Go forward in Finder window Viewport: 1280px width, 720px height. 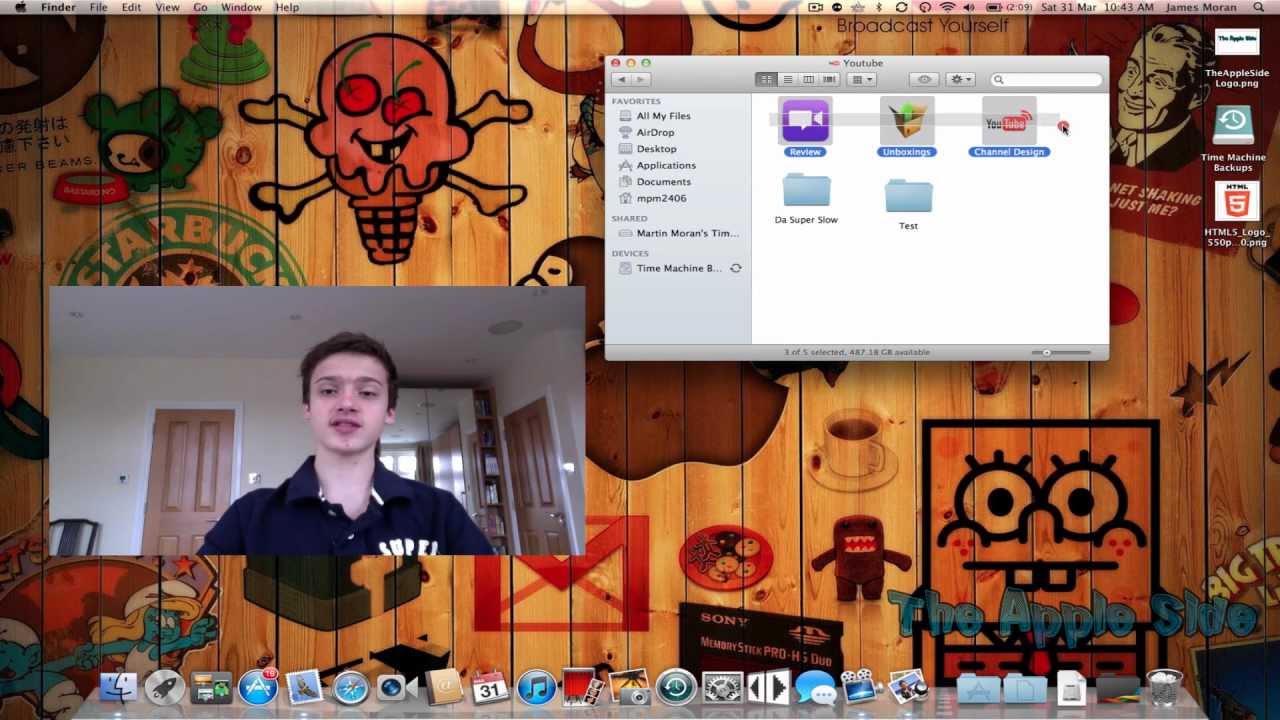(641, 79)
